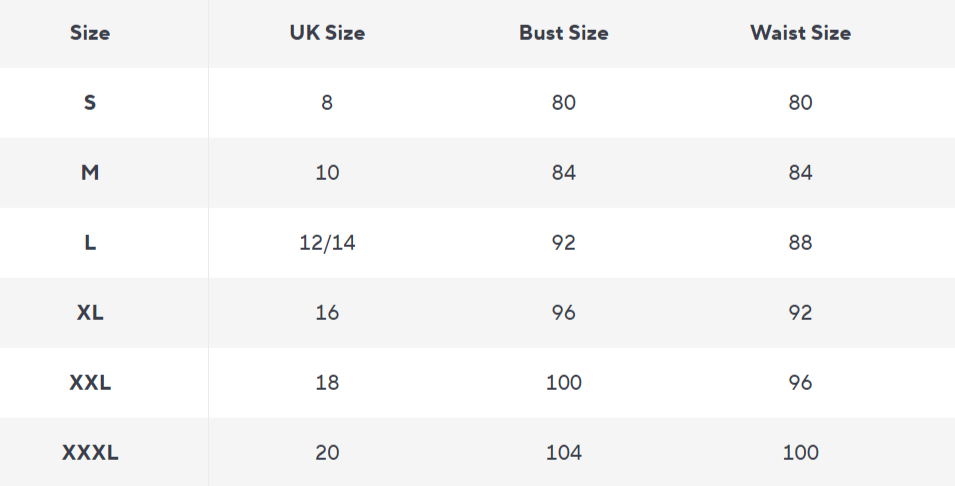955x486 pixels.
Task: Select the XL size row label
Action: (90, 313)
